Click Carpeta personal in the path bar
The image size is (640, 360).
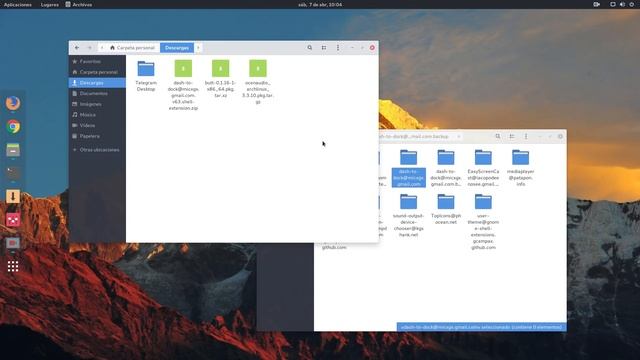click(x=132, y=48)
